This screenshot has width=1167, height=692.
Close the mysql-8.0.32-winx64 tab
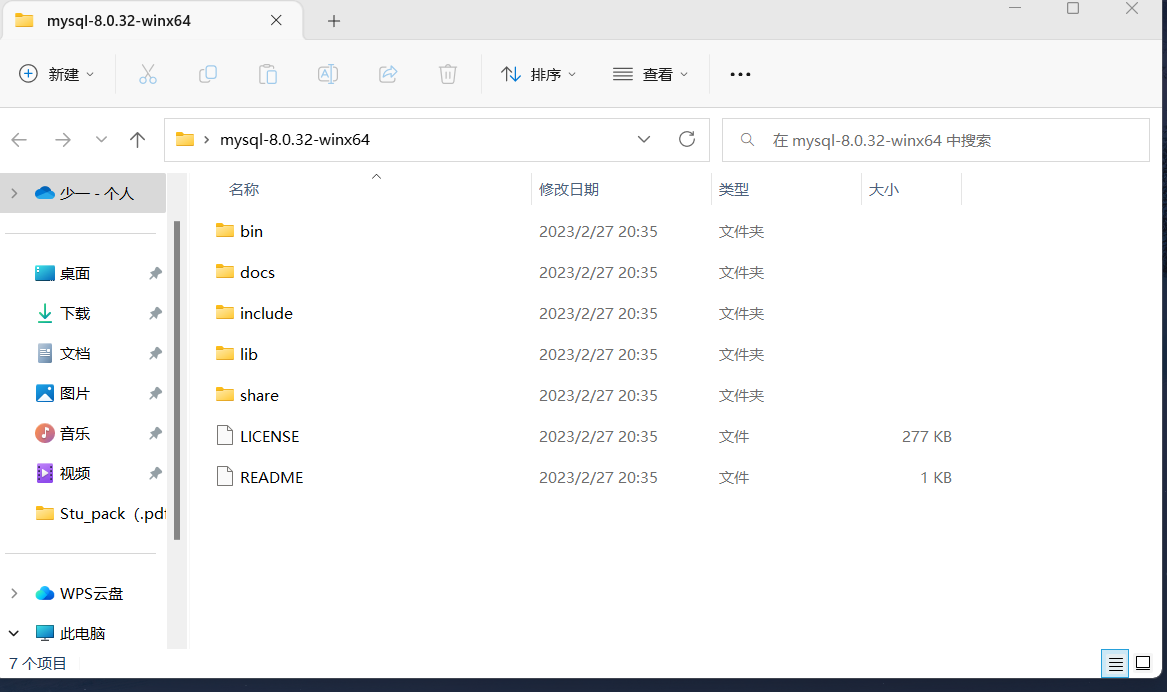pyautogui.click(x=276, y=21)
